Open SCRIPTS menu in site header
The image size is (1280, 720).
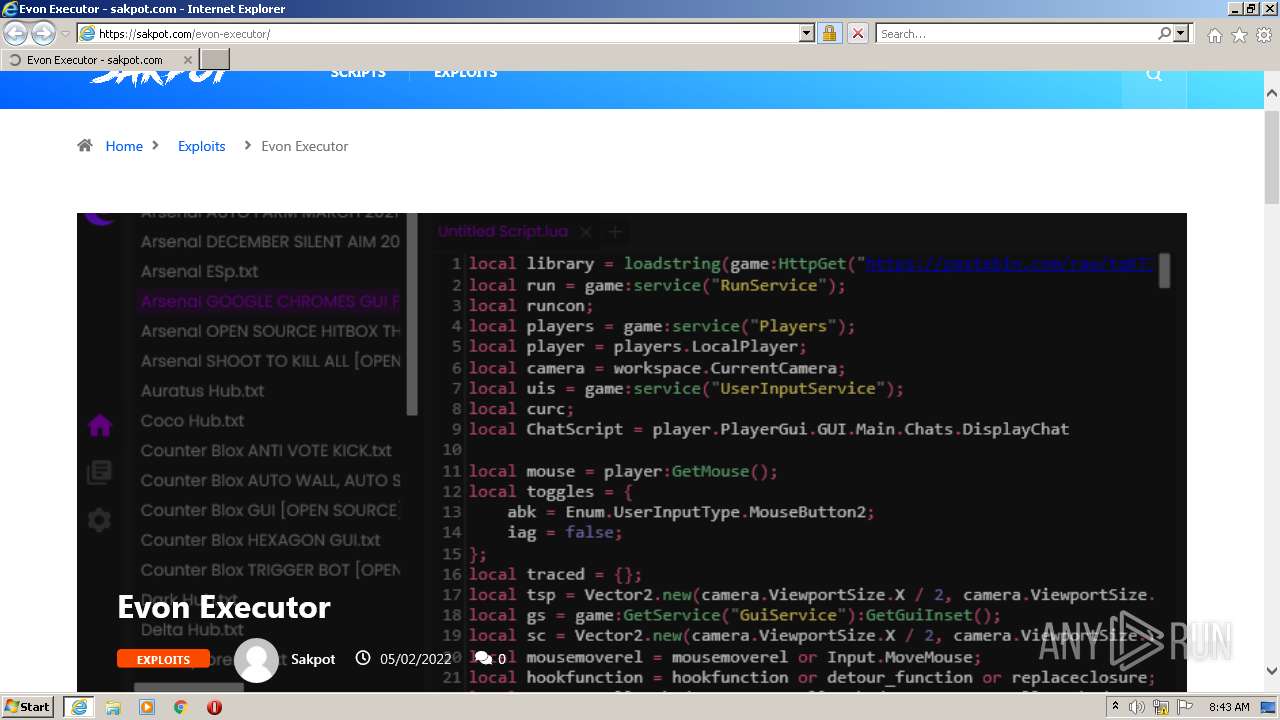[x=358, y=74]
